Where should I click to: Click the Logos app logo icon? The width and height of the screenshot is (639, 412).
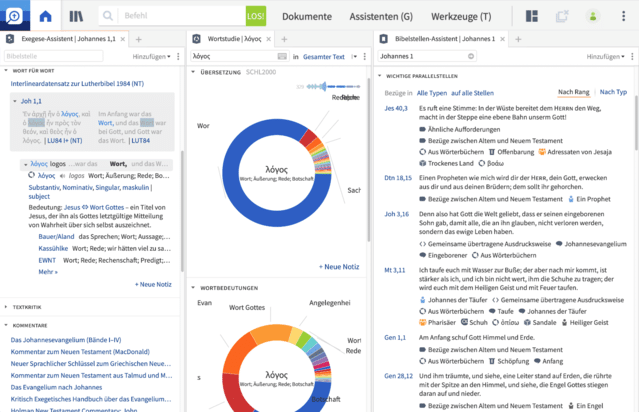14,16
